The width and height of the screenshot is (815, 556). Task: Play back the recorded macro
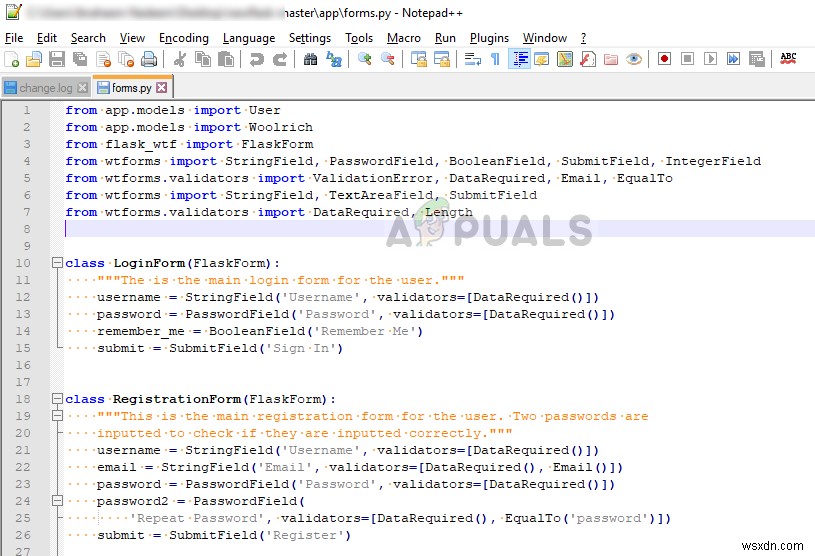710,59
